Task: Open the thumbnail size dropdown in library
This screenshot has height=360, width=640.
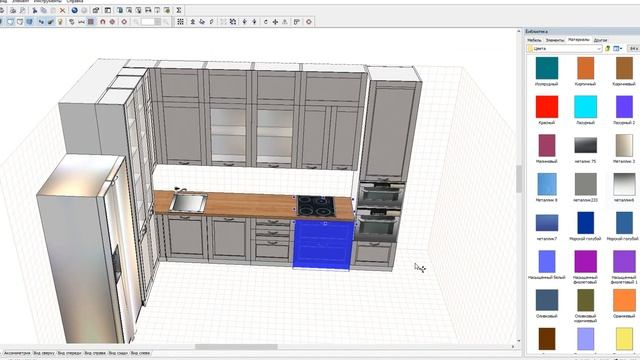Action: [634, 49]
